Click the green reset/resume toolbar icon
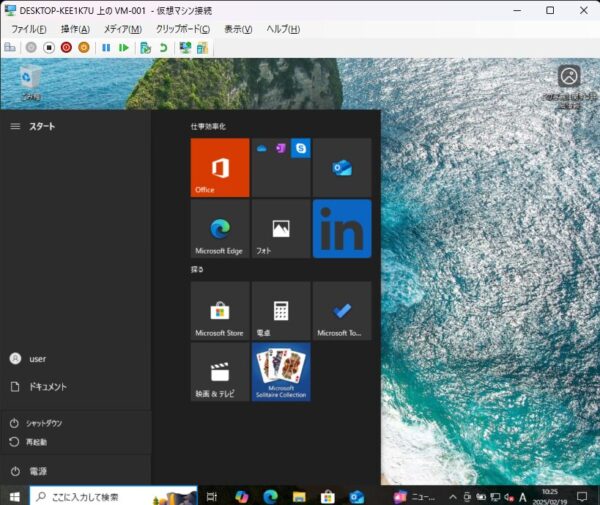Viewport: 600px width, 505px height. coord(124,47)
